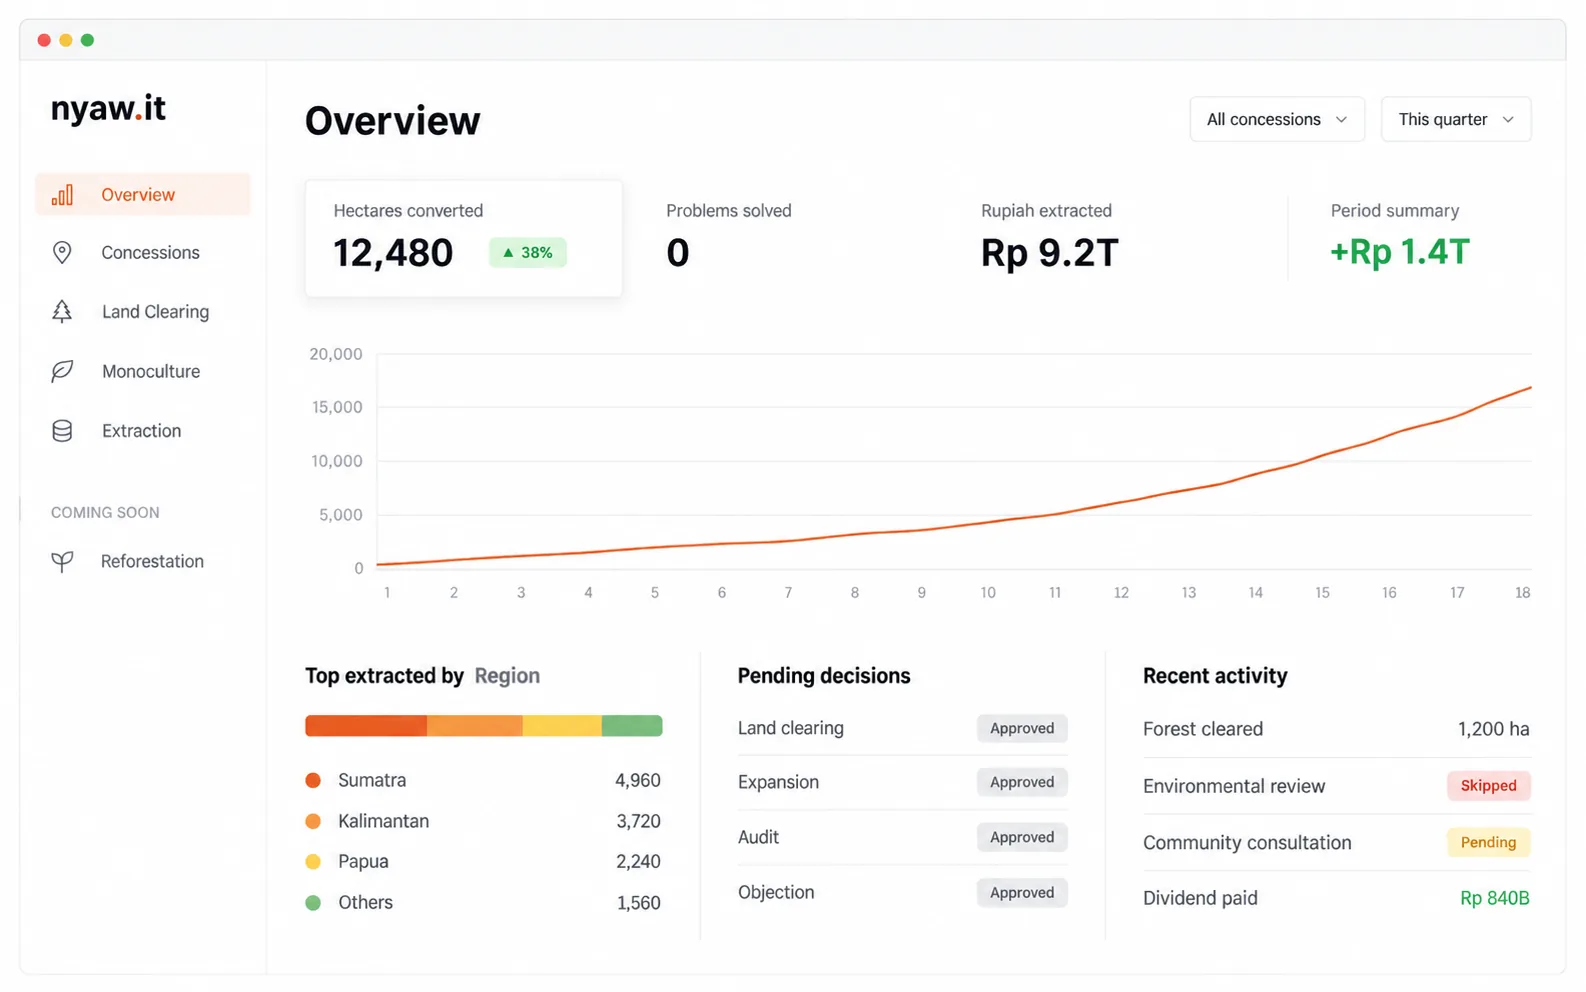Click the Extraction coin stack icon
1586x992 pixels.
(x=62, y=431)
